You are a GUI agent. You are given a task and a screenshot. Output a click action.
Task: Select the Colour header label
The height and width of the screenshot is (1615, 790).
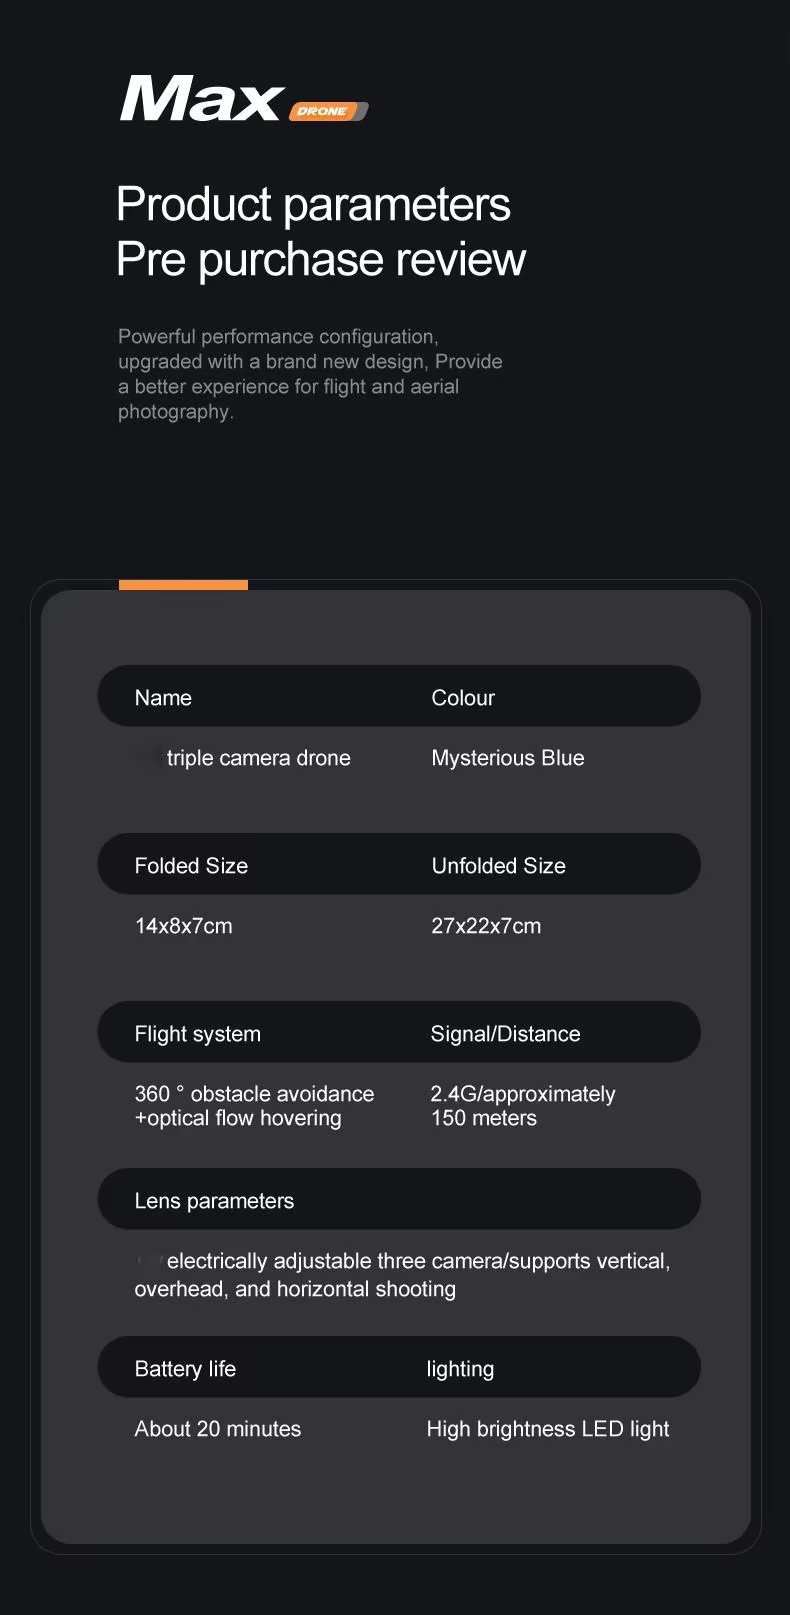tap(463, 698)
